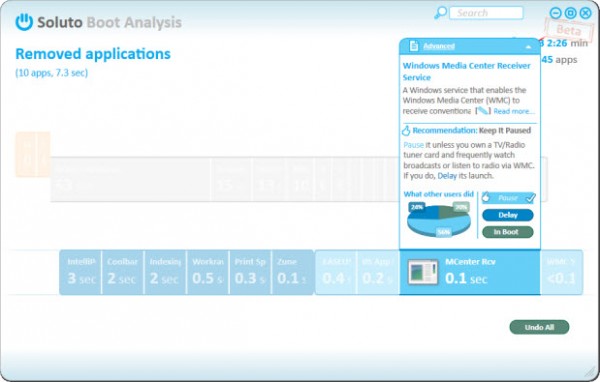Expand the Zune 0.1 s tile
The image size is (600, 382).
292,272
